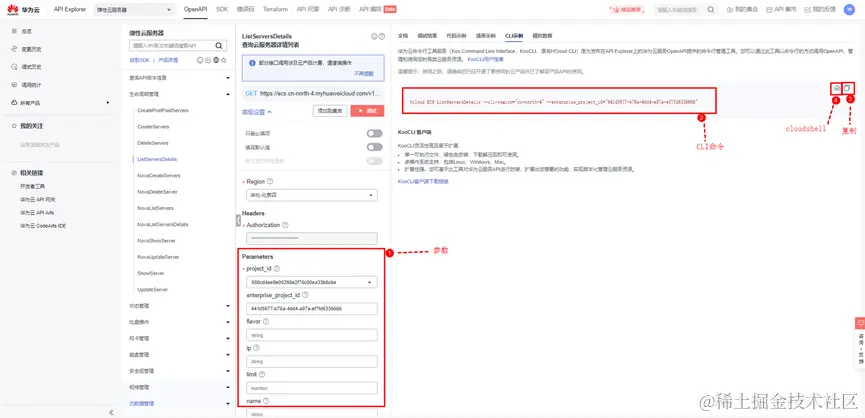The image size is (865, 418).
Task: Click the smiley feedback icon under the API search
Action: [200, 60]
